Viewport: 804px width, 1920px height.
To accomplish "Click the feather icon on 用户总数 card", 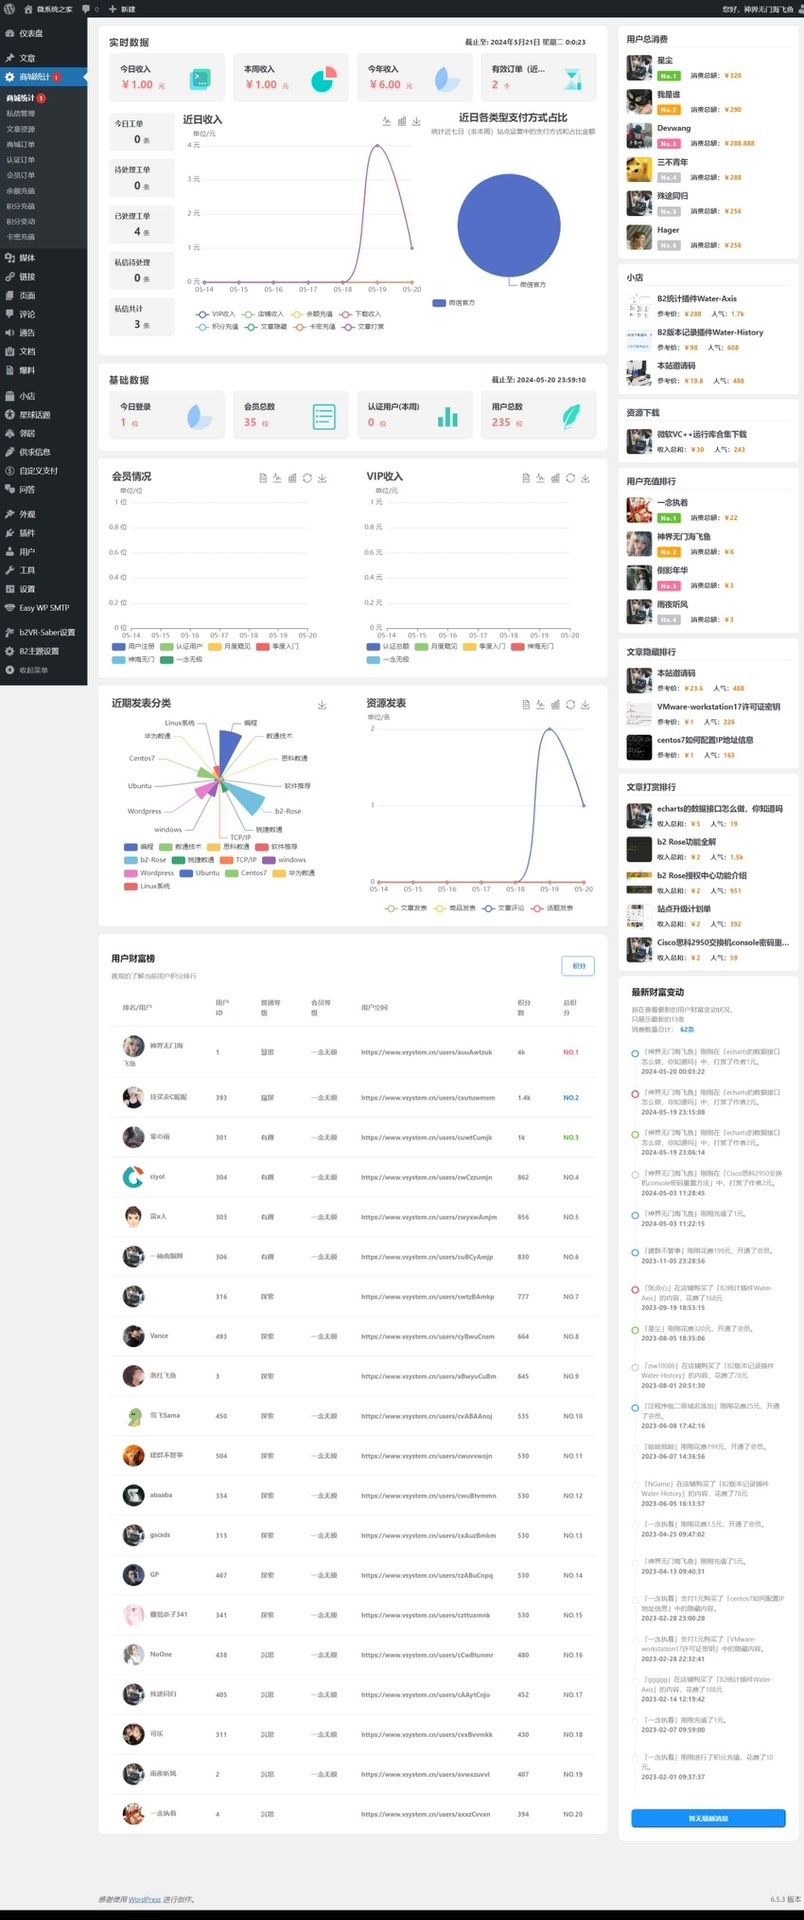I will click(x=571, y=416).
